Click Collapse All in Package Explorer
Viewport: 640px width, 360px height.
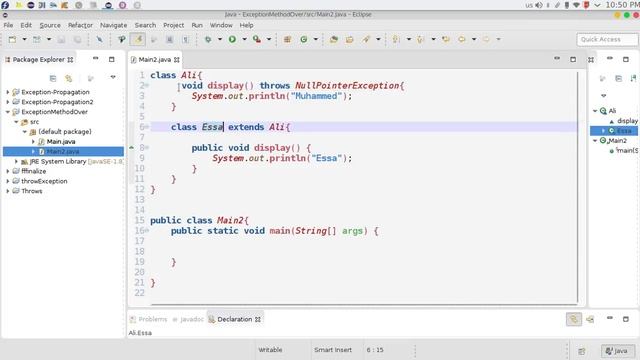click(x=53, y=78)
